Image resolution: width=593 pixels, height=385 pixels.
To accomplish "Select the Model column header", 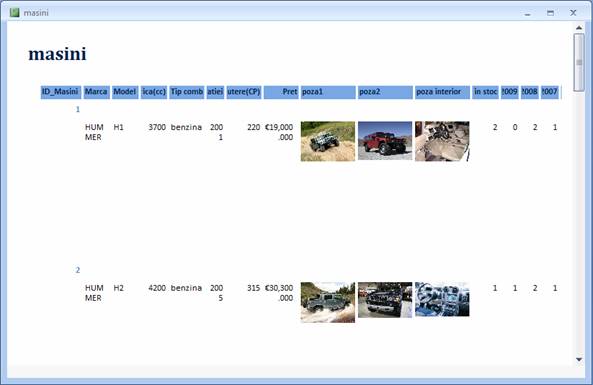I will click(x=125, y=92).
